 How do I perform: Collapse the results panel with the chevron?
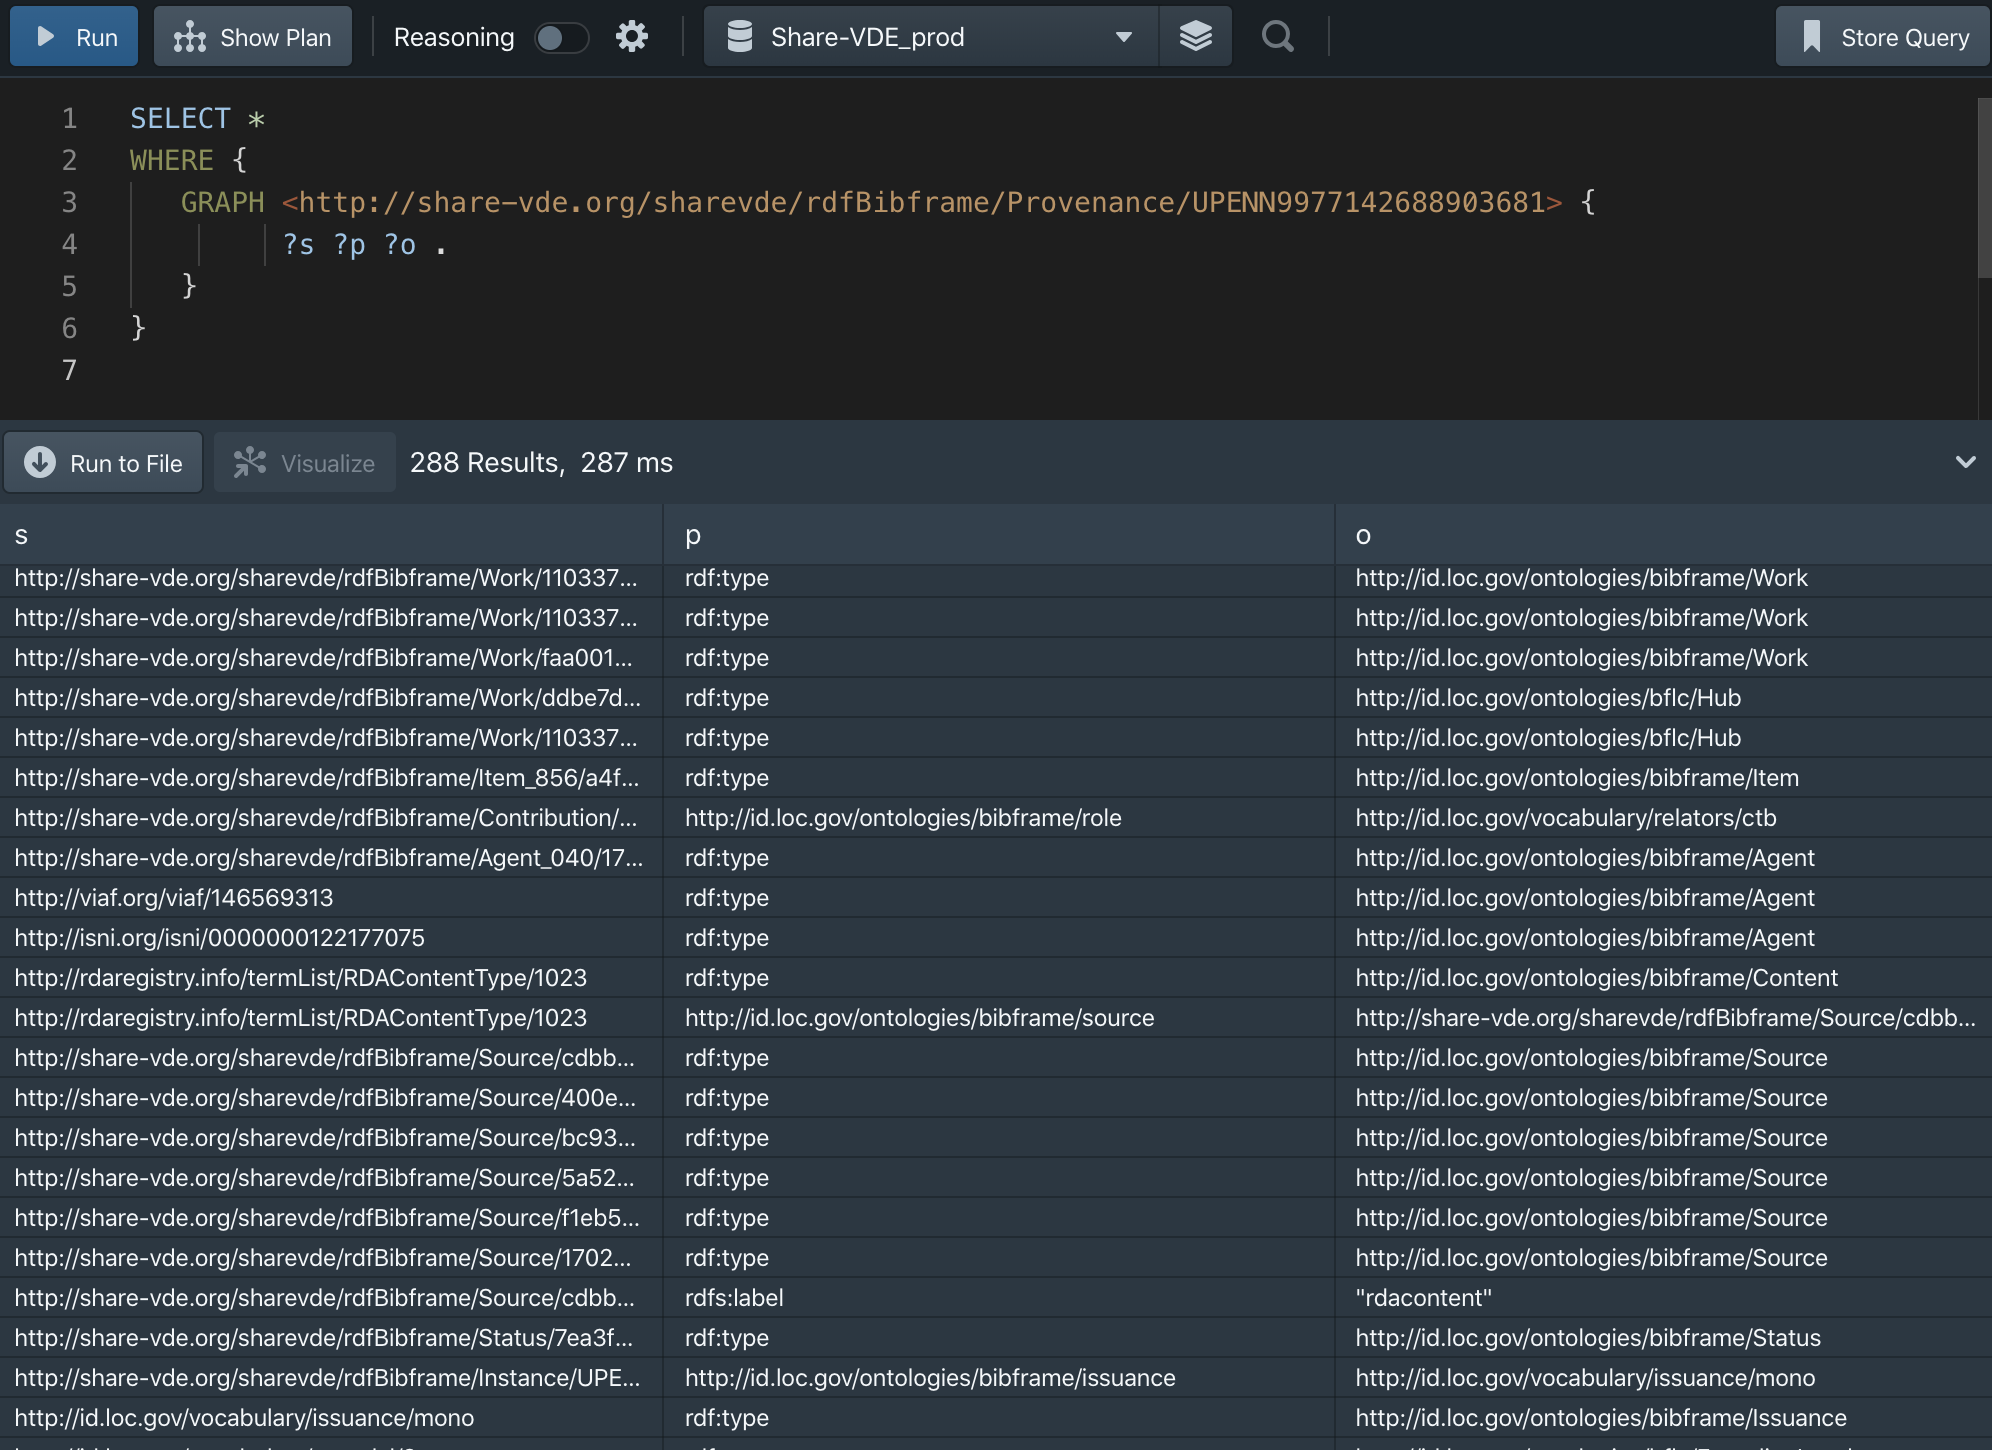click(1966, 462)
